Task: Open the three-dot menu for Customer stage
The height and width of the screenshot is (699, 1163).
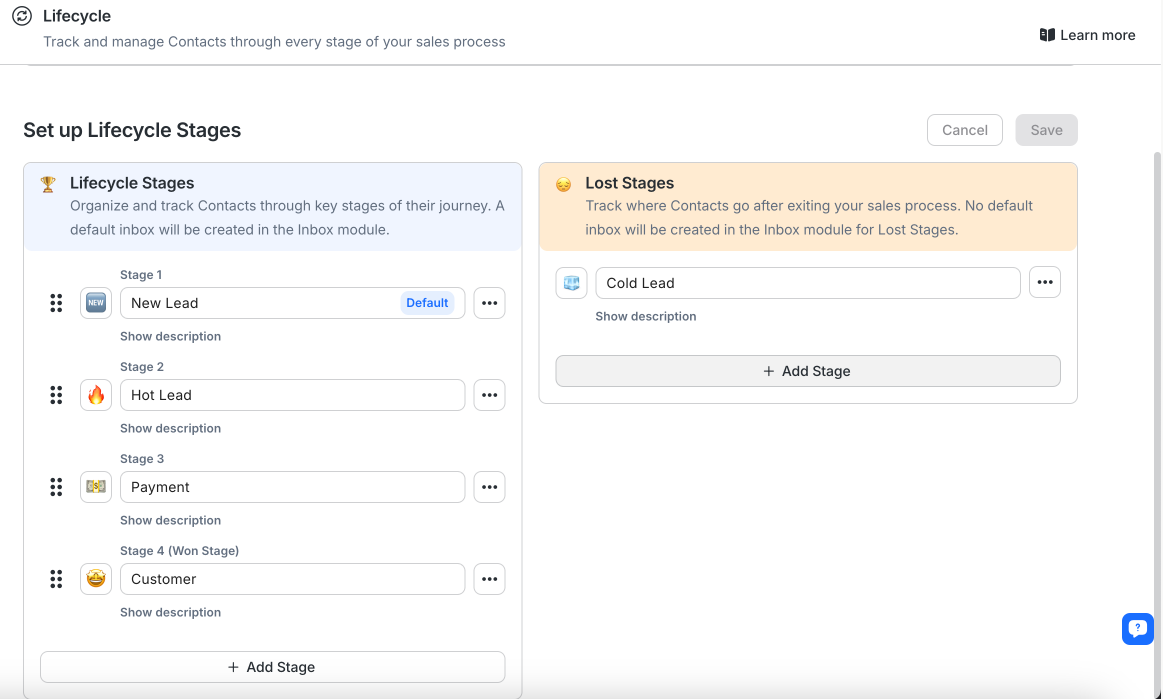Action: click(489, 579)
